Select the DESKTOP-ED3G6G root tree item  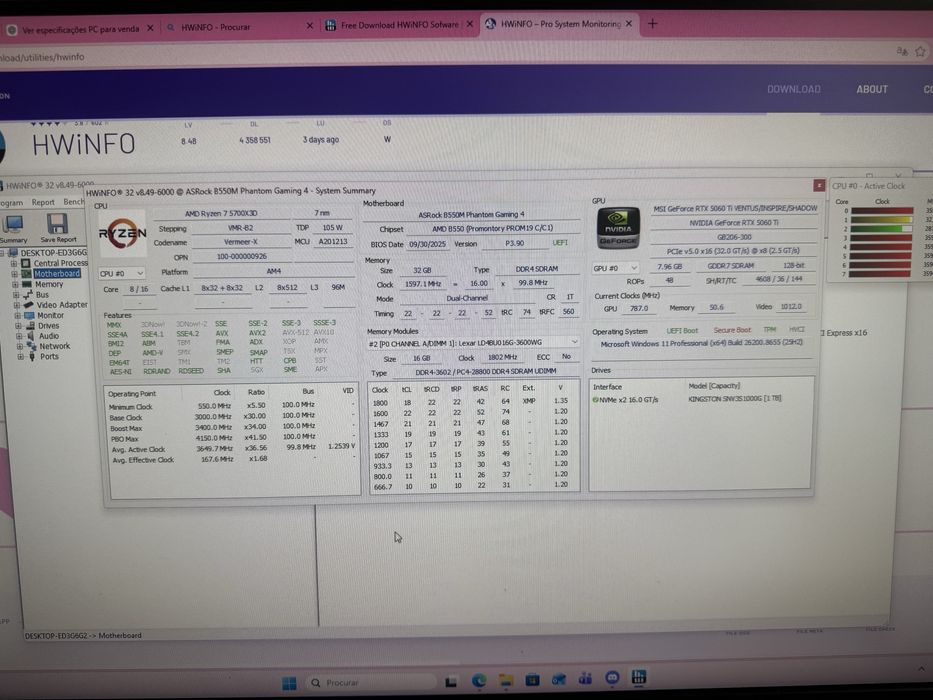54,252
